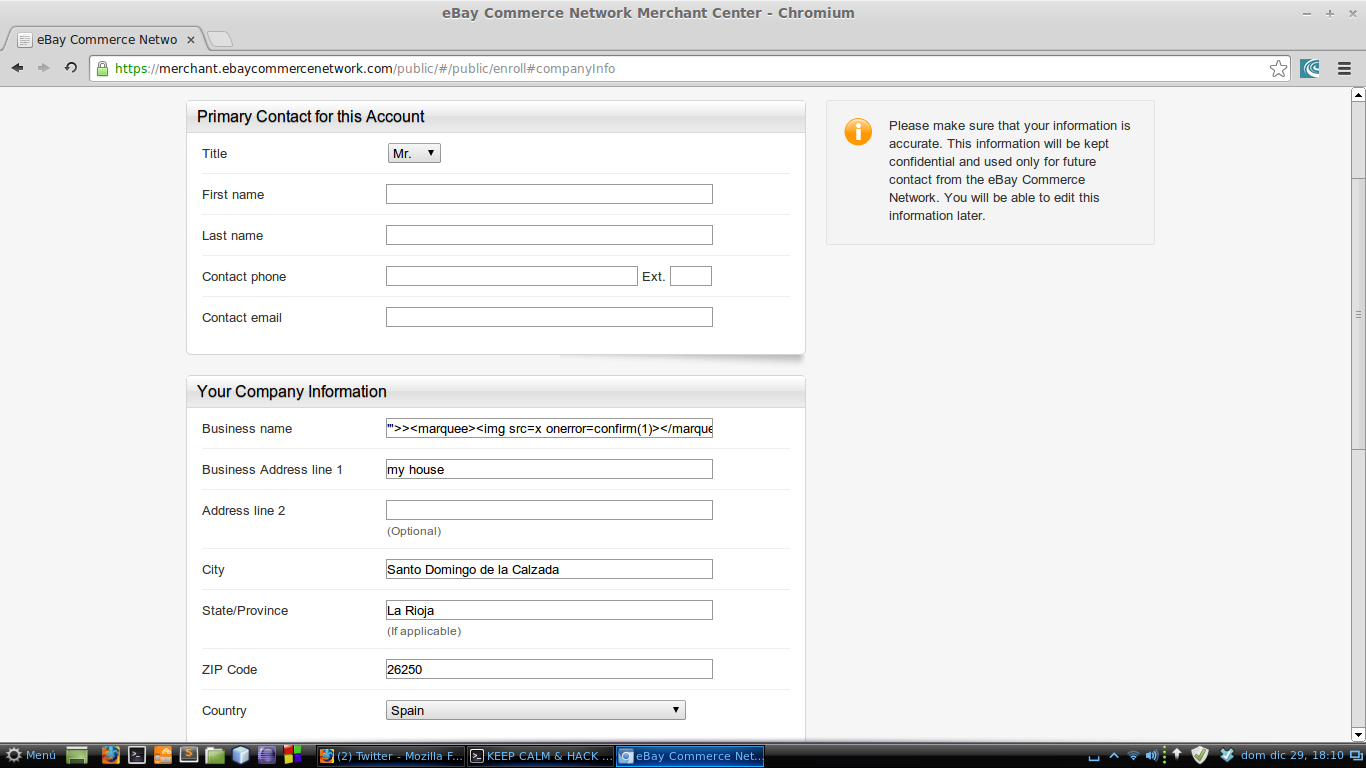Open a new browser tab
This screenshot has width=1366, height=768.
[220, 40]
